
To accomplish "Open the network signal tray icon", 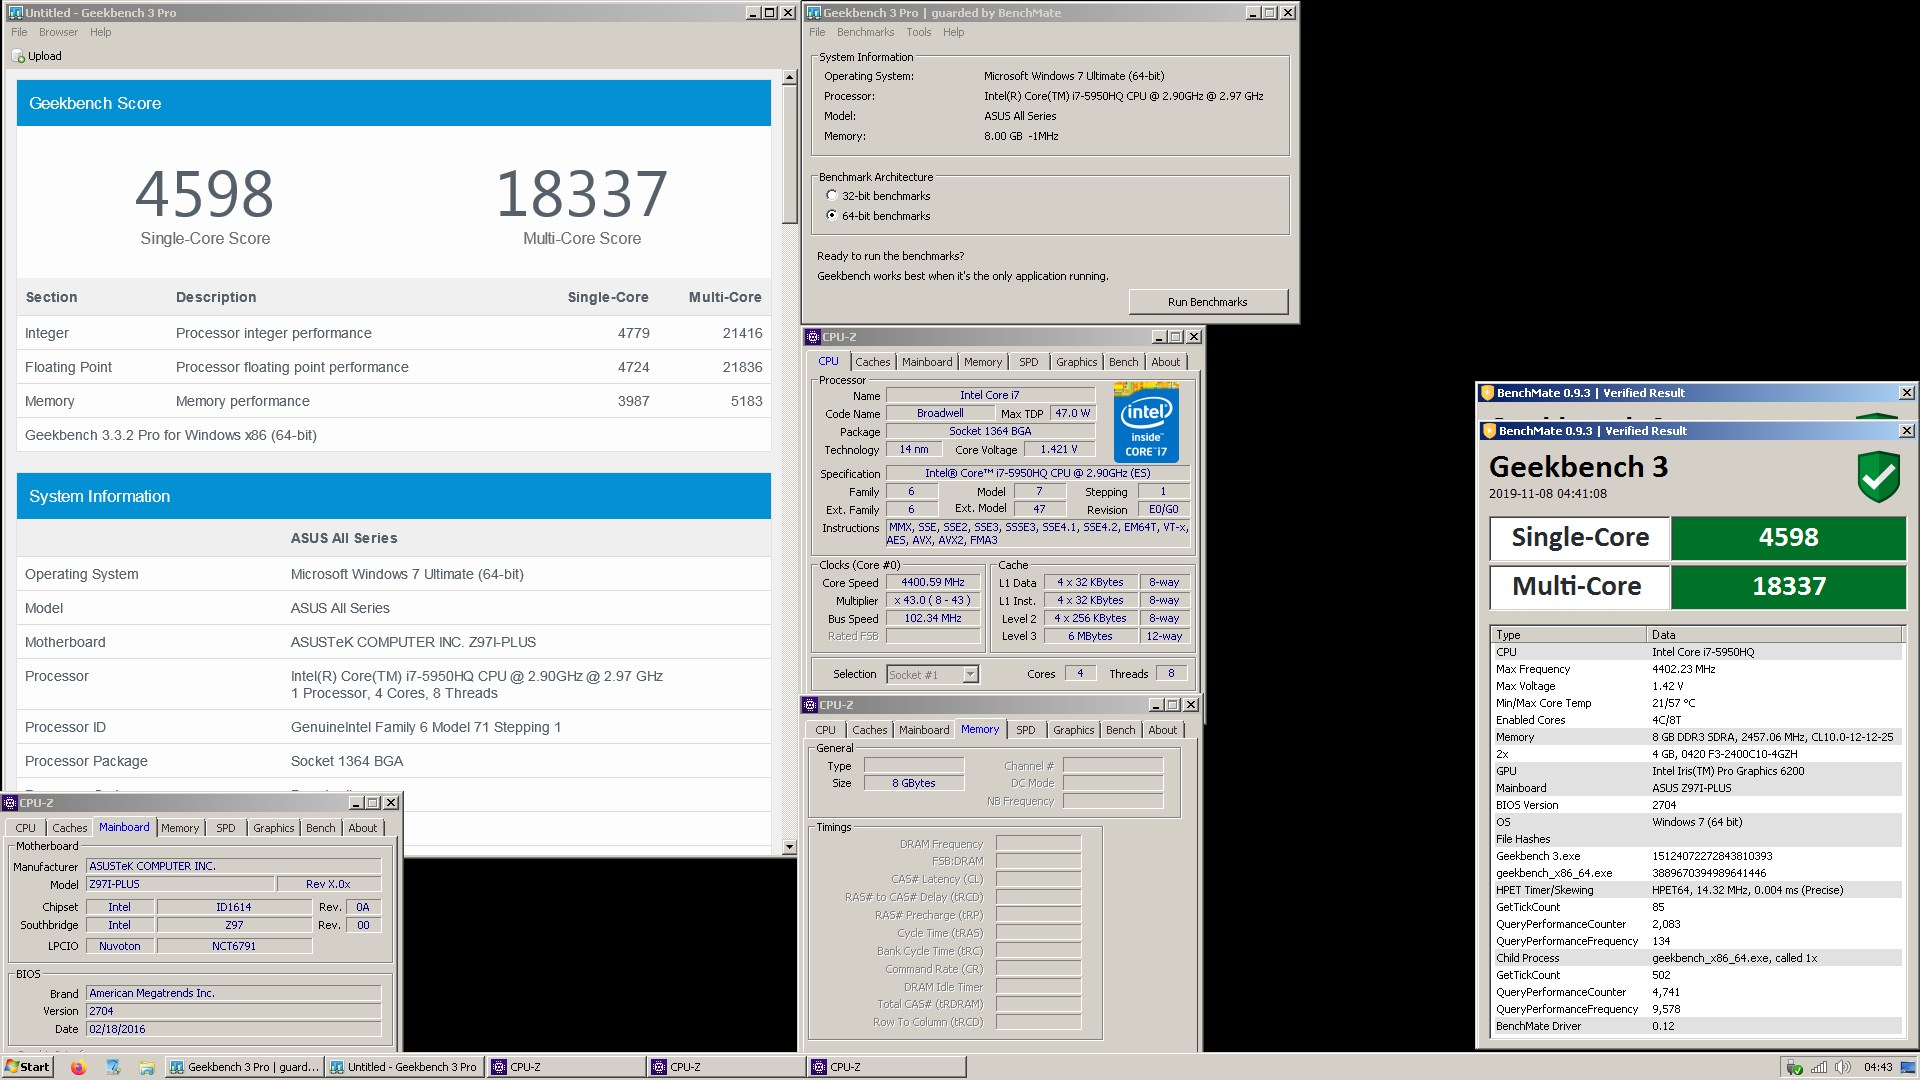I will click(x=1819, y=1067).
